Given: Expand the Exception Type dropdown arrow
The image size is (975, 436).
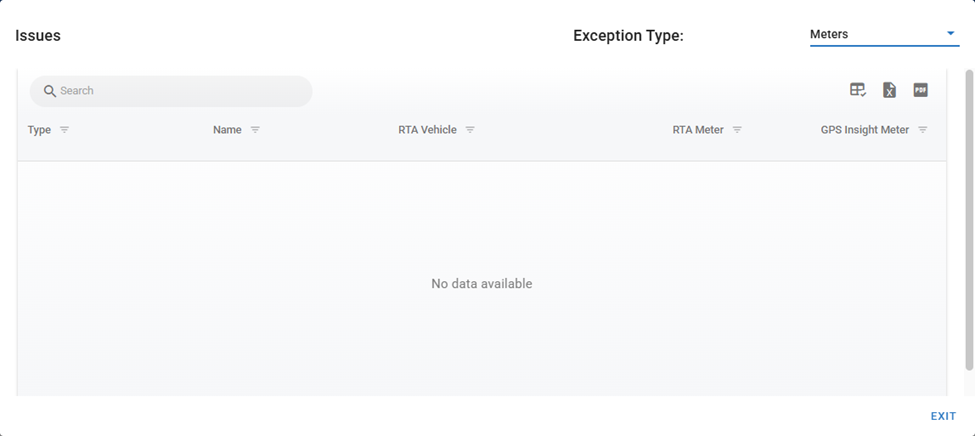Looking at the screenshot, I should click(951, 34).
